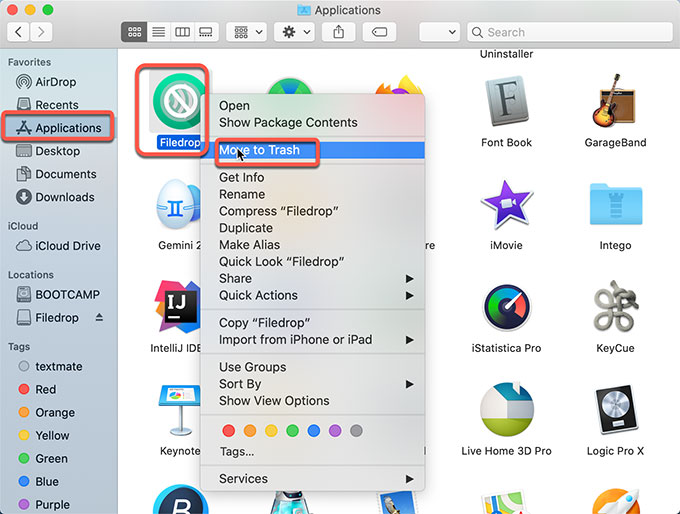Select the Live Home 3D Pro icon
The width and height of the screenshot is (680, 514).
point(506,410)
